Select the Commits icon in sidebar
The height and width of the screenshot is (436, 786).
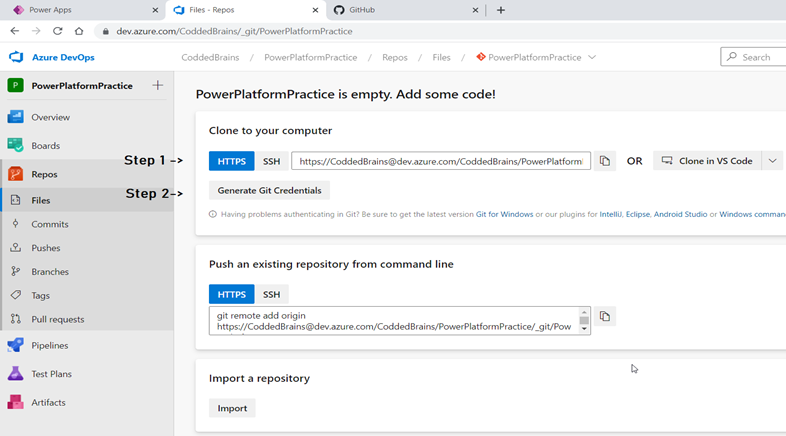(16, 224)
